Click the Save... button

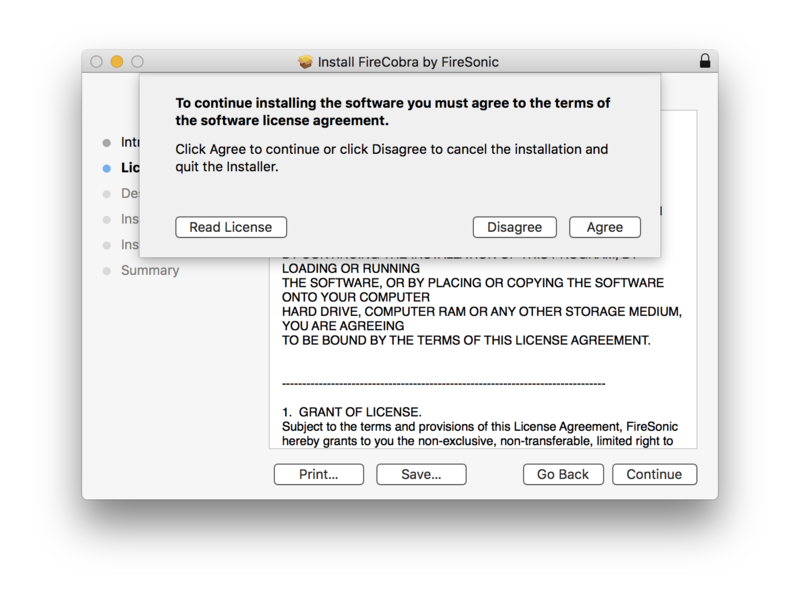(x=421, y=474)
